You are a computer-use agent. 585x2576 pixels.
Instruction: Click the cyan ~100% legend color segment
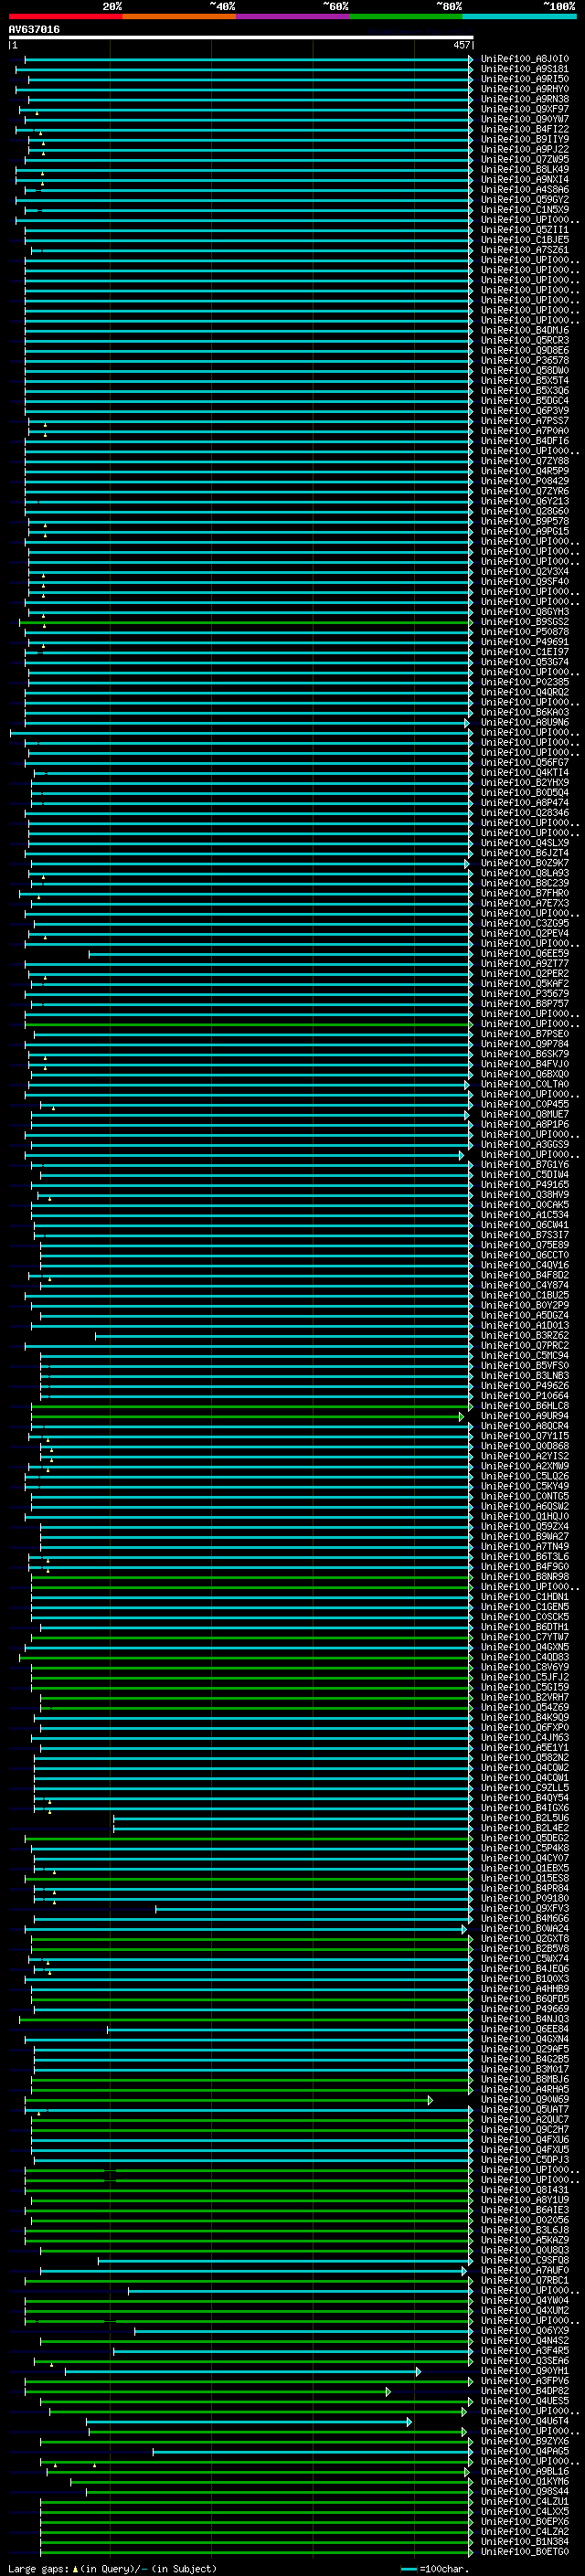pos(519,16)
